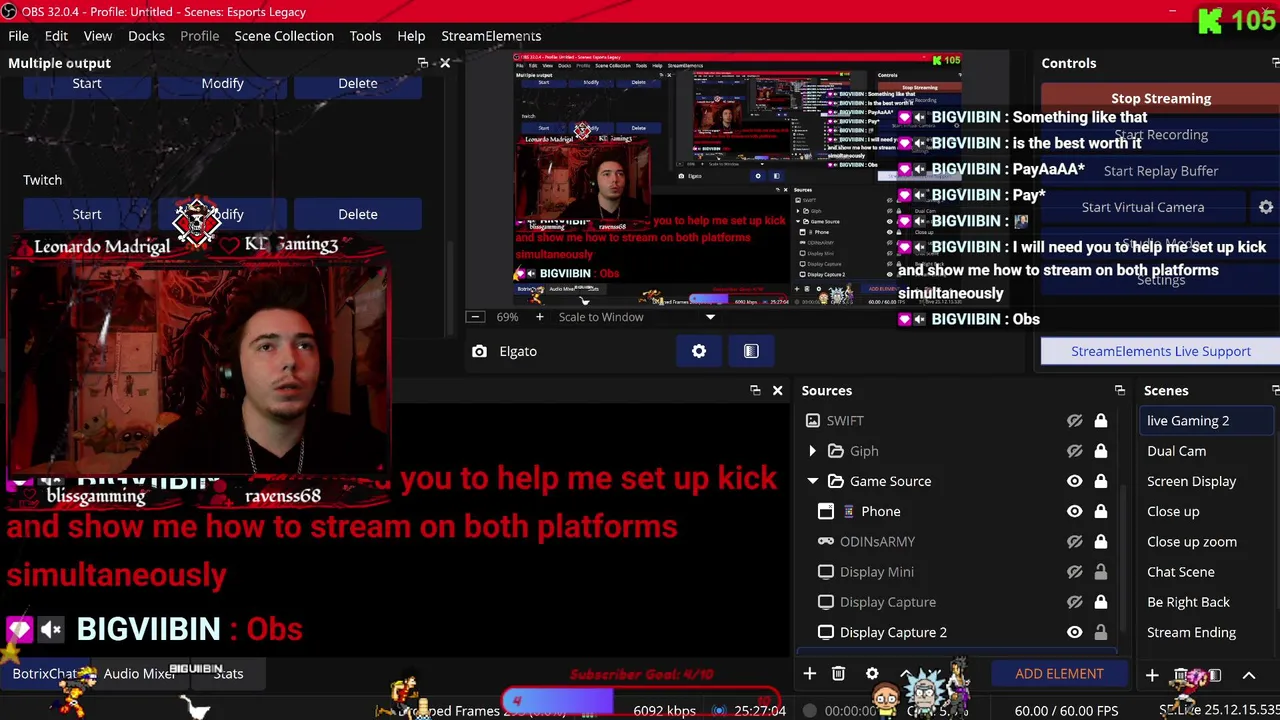Click the Display Mini monitor icon
Screen dimensions: 1280x720
[x=826, y=572]
